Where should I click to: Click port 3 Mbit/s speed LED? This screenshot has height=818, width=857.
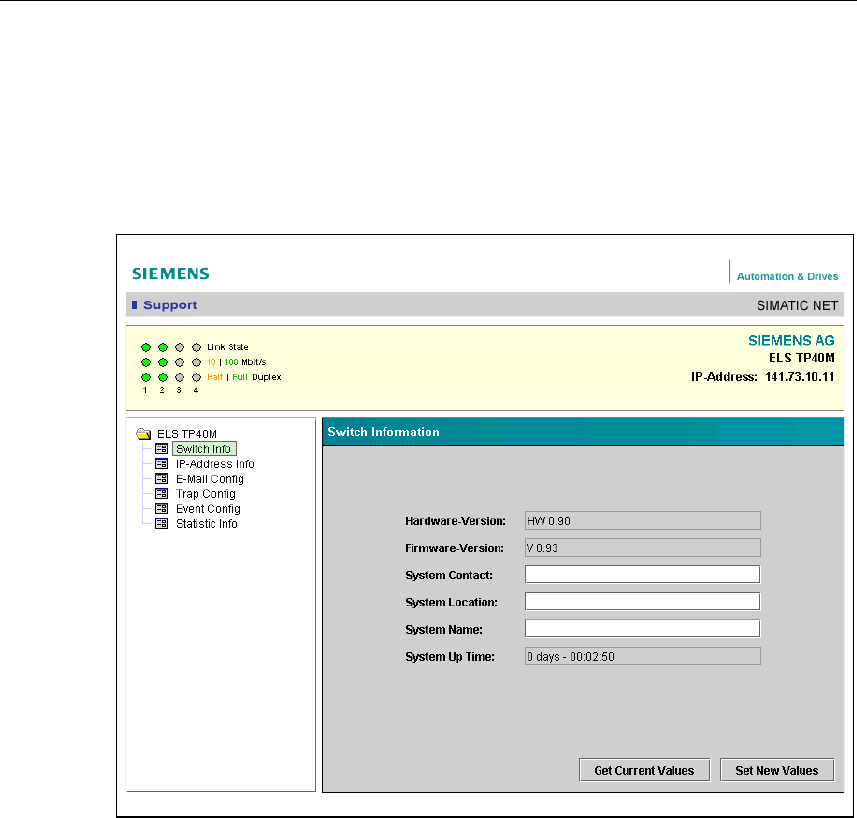[180, 362]
